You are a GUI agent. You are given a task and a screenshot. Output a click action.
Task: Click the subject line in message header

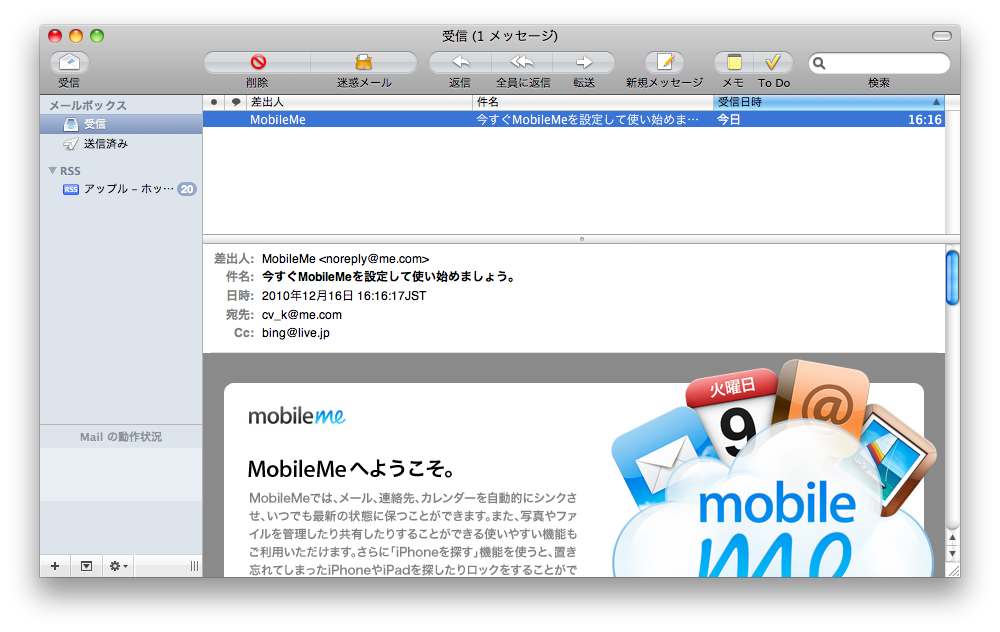[x=389, y=277]
